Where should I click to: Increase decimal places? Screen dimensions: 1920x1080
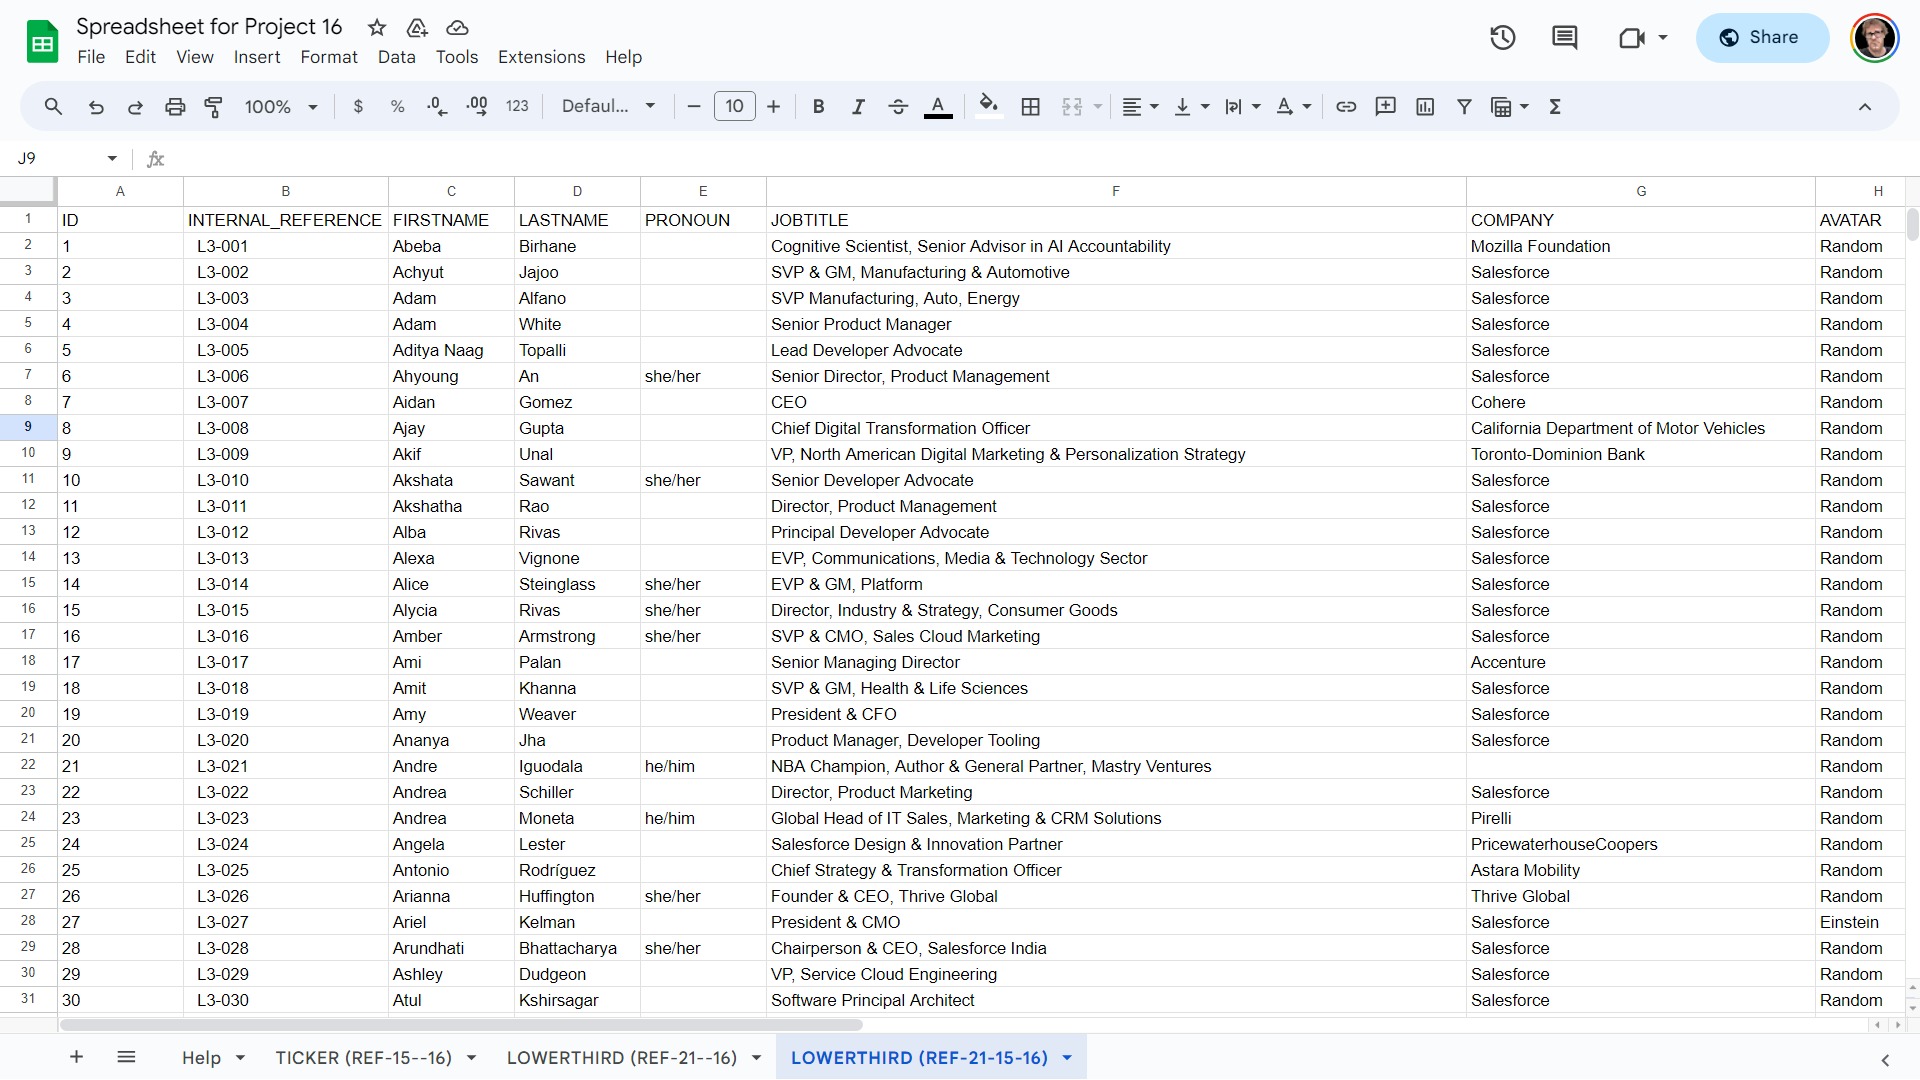[477, 107]
